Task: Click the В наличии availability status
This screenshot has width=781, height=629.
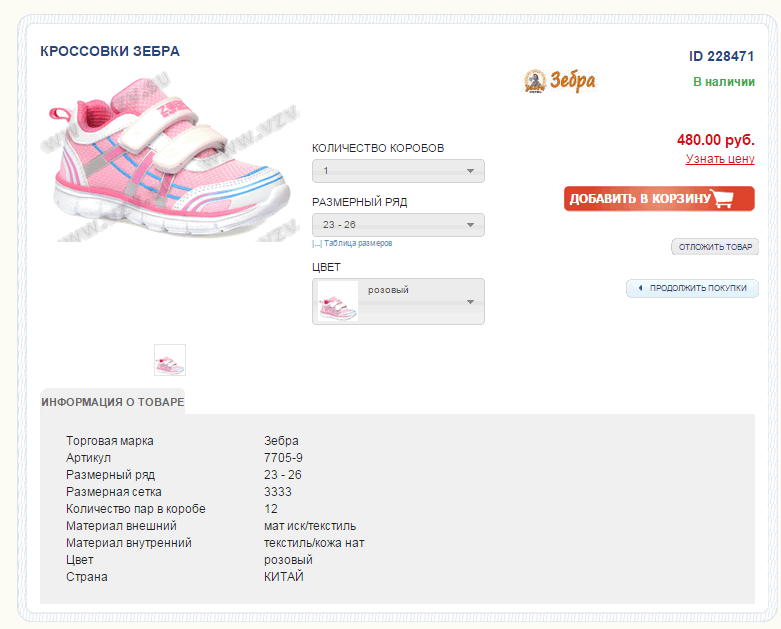Action: [x=723, y=82]
